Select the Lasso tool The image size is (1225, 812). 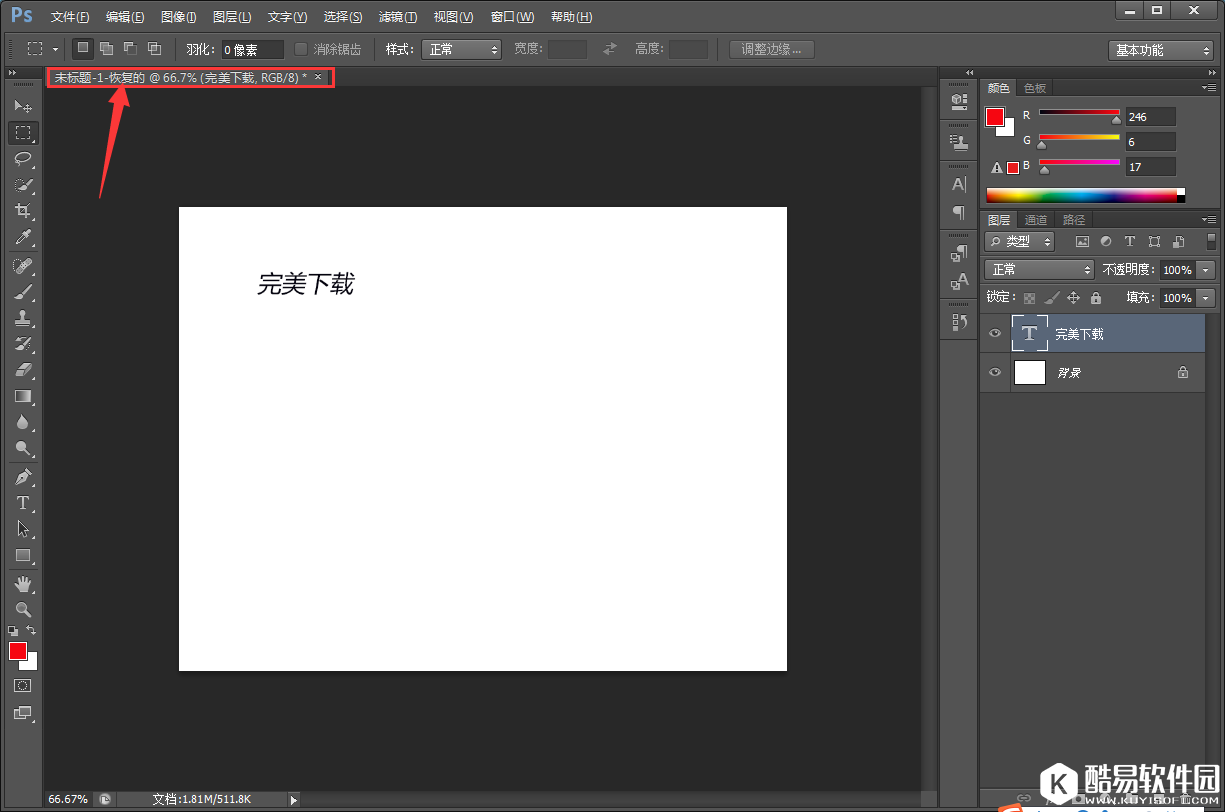23,159
